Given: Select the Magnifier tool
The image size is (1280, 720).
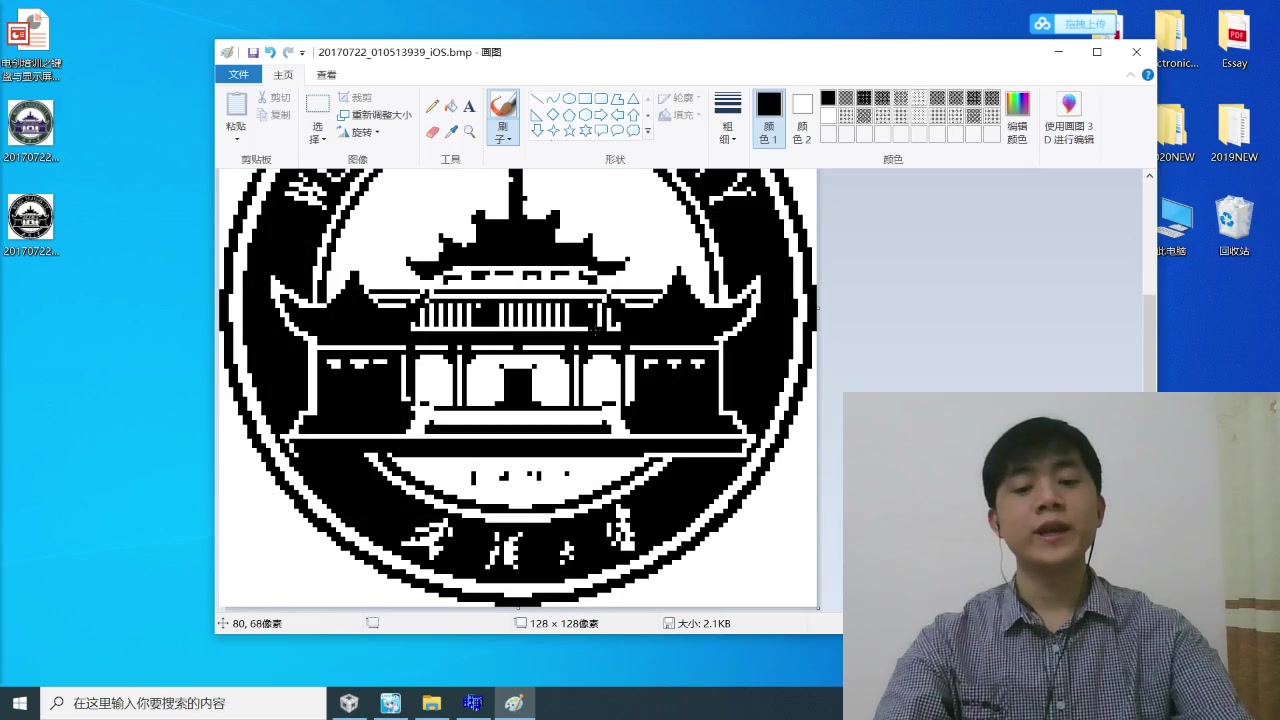Looking at the screenshot, I should [x=469, y=131].
